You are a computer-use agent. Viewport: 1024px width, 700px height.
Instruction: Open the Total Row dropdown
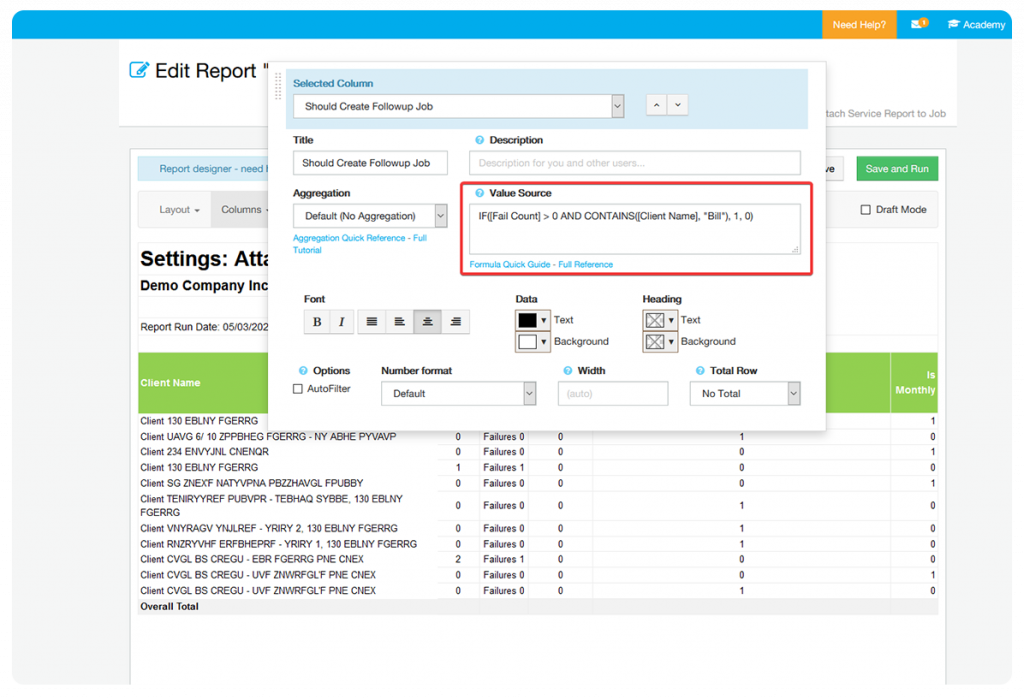pyautogui.click(x=745, y=394)
